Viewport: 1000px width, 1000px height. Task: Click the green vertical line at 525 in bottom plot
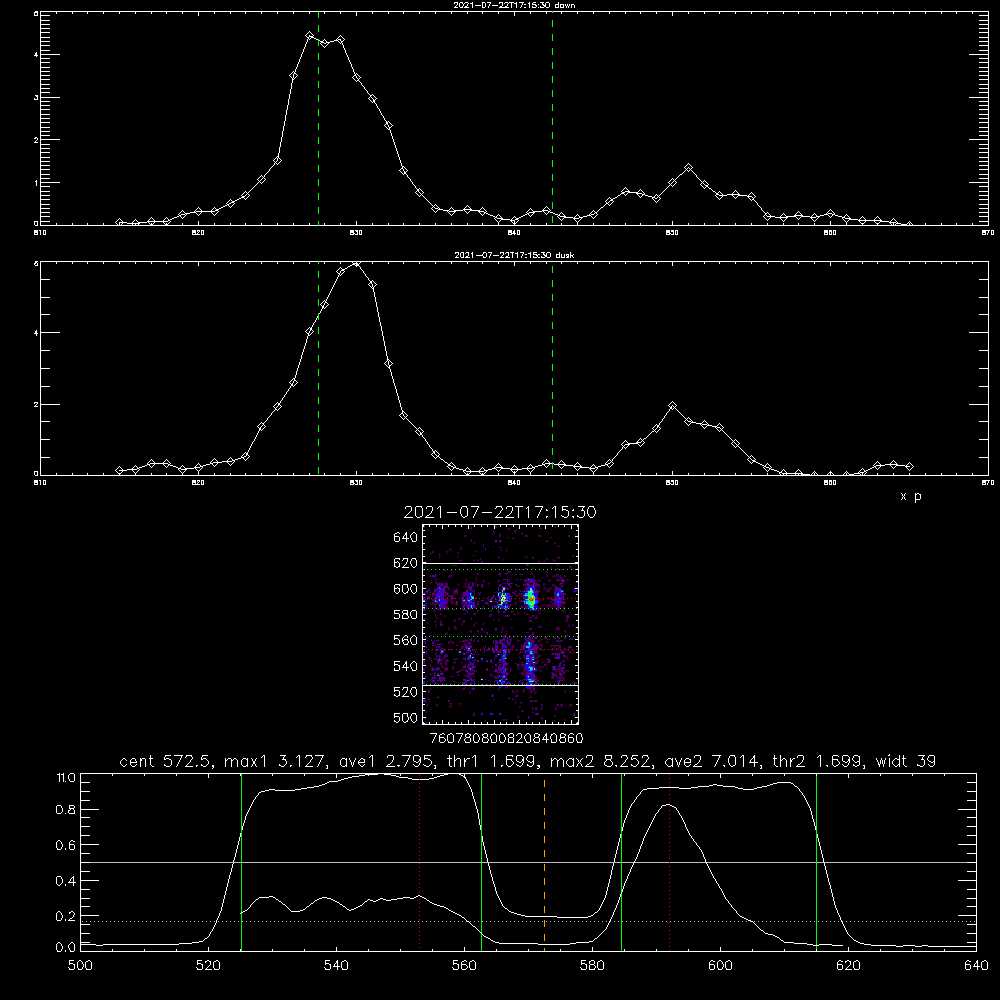[241, 861]
